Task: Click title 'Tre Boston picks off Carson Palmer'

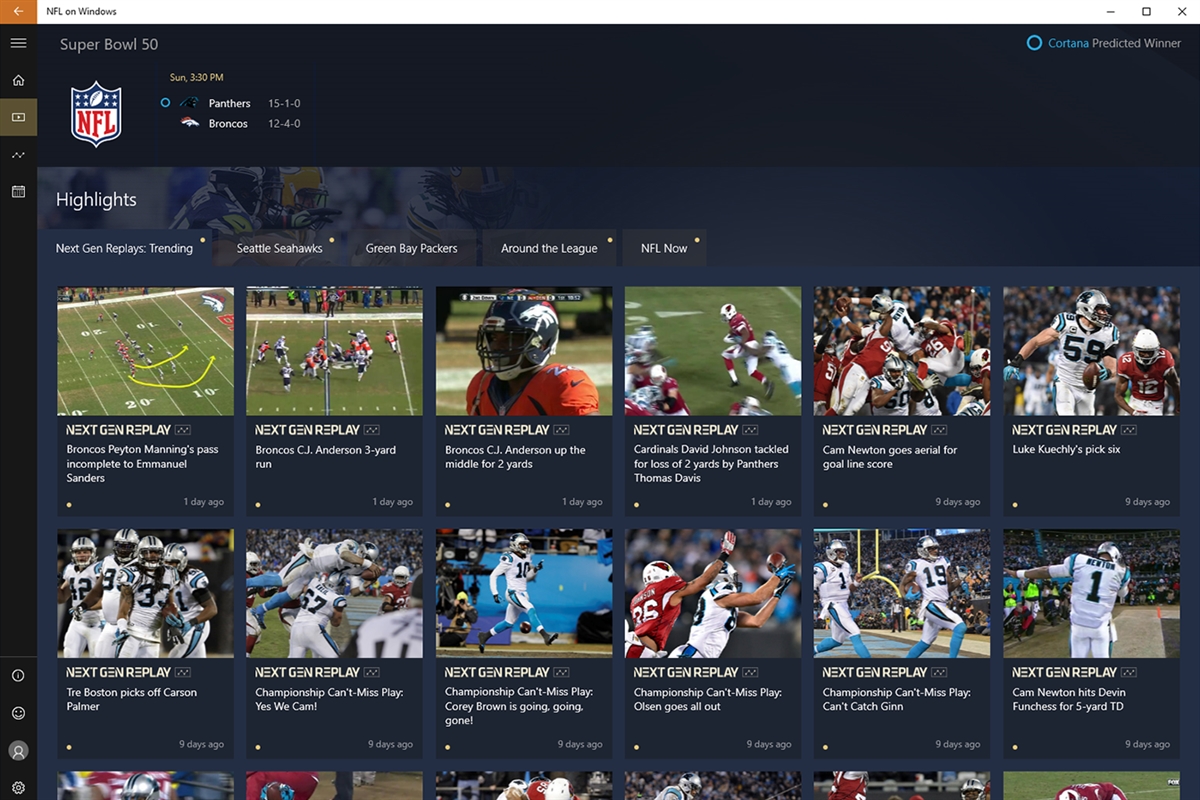Action: click(x=131, y=699)
